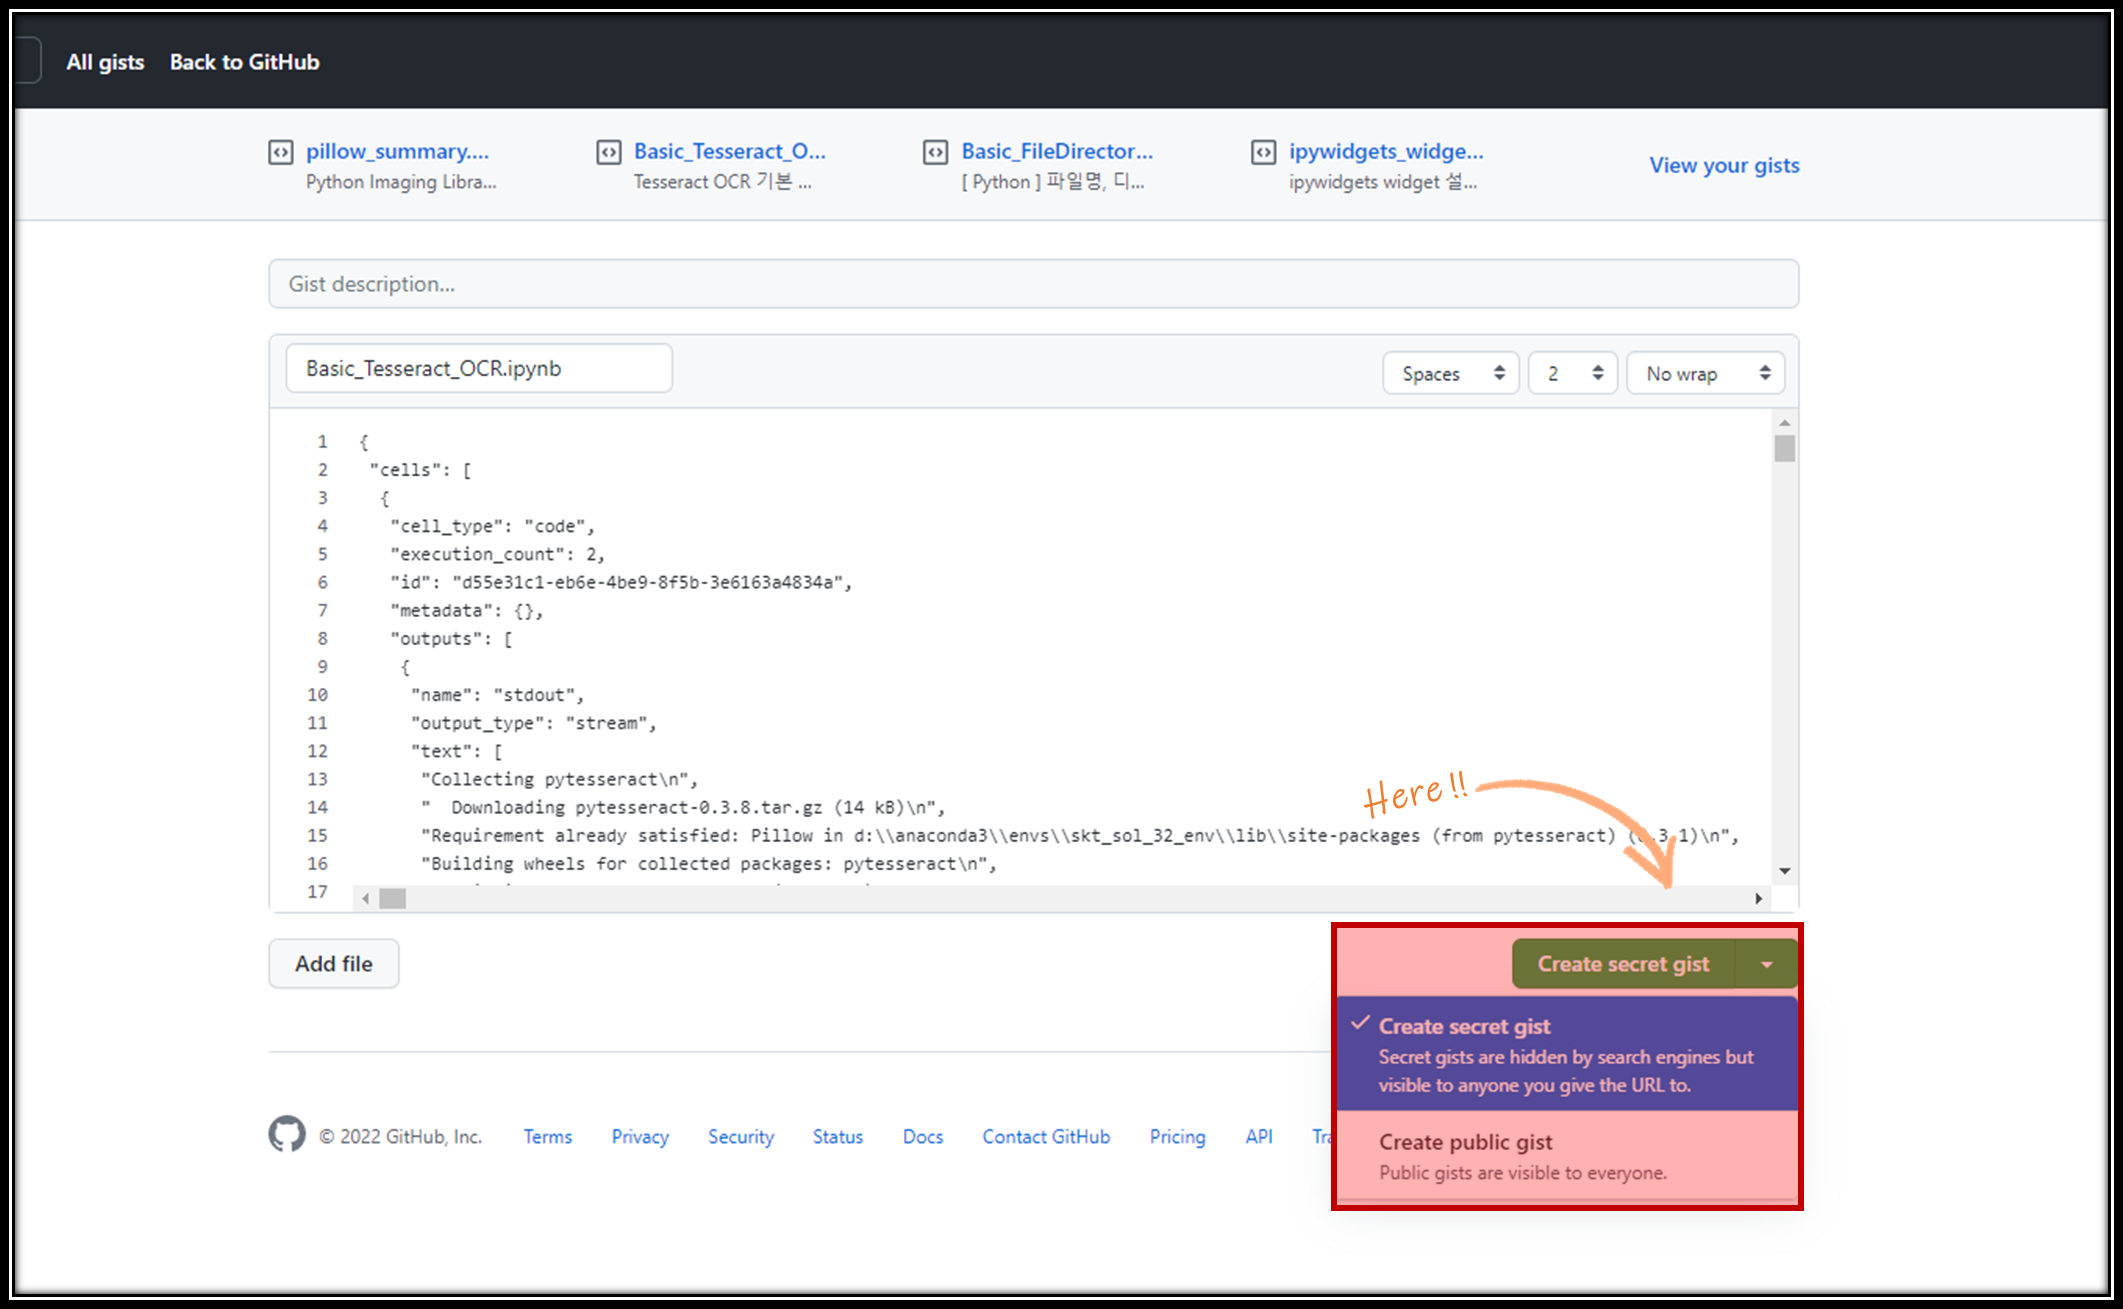
Task: Open the Security footer link
Action: pos(741,1137)
